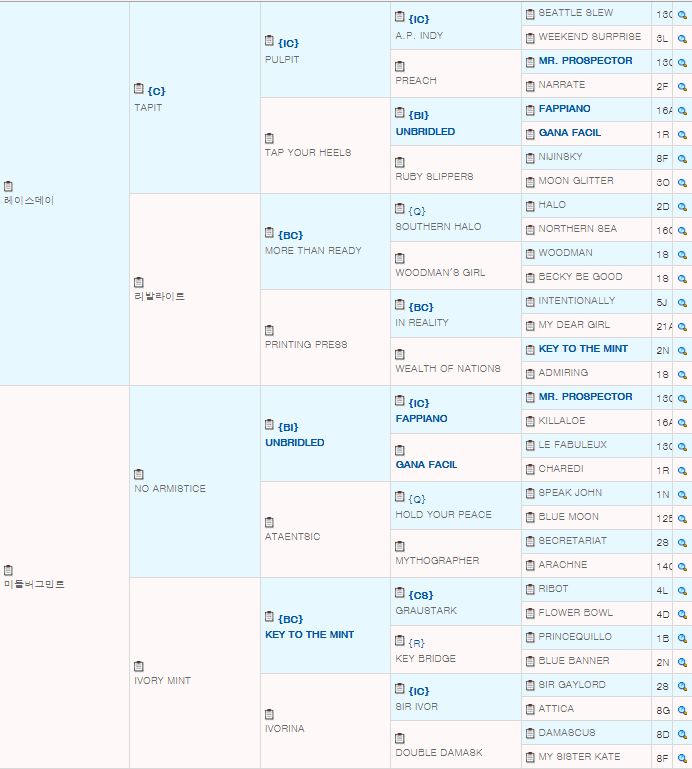Open the clipboard icon above NO ARMISTICE
The width and height of the screenshot is (692, 769).
[x=139, y=475]
